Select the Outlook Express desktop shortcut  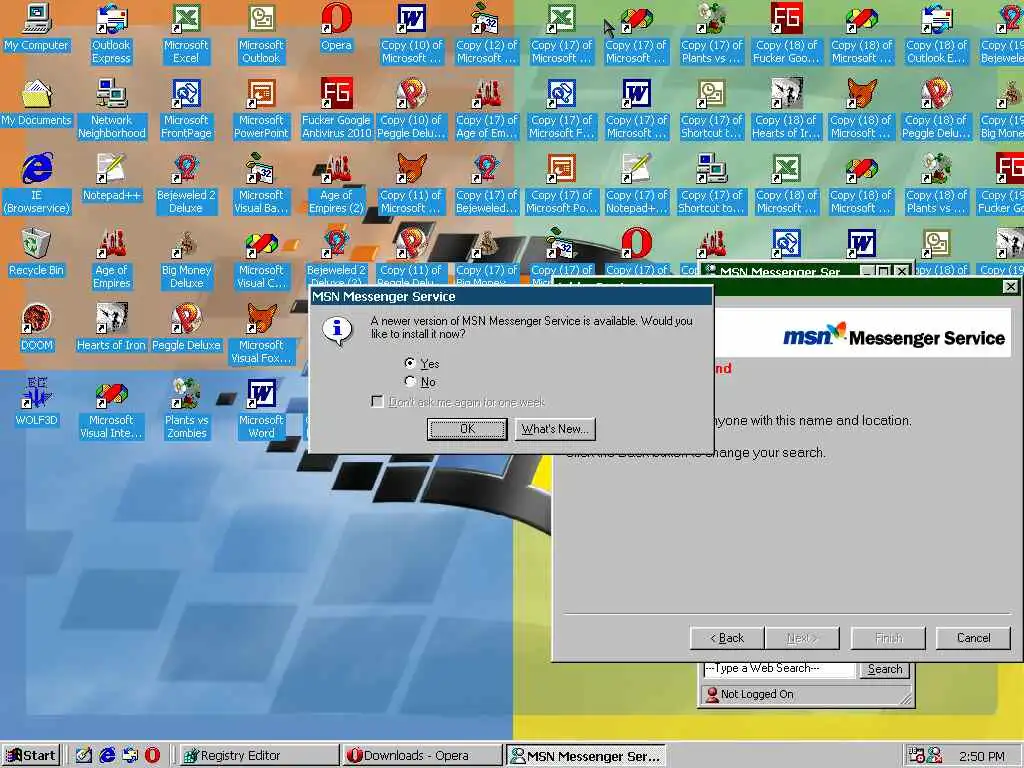[111, 34]
